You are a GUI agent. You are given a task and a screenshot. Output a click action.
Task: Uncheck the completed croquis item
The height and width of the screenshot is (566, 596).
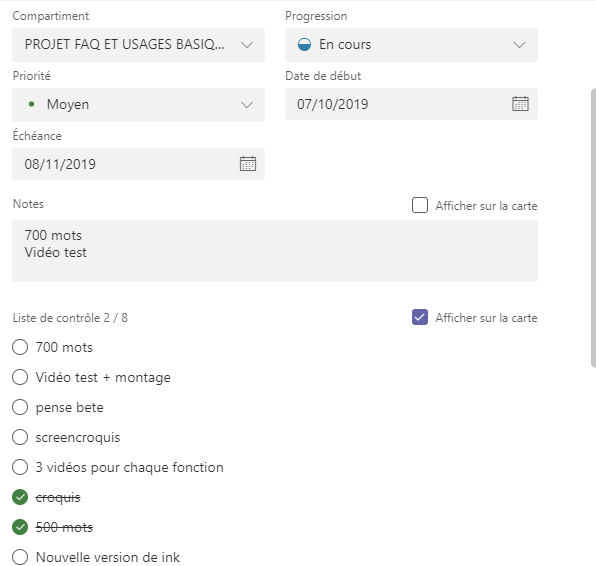pos(20,497)
